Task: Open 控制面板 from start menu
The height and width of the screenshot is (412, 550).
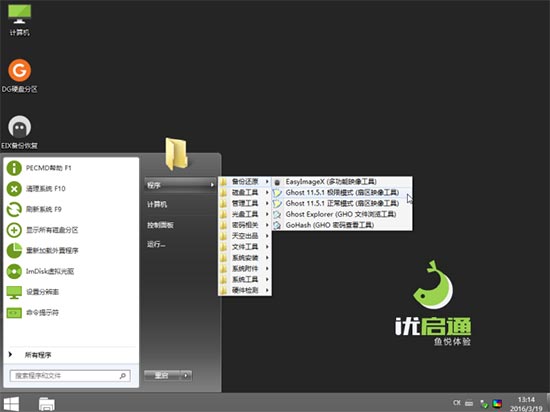Action: (160, 225)
